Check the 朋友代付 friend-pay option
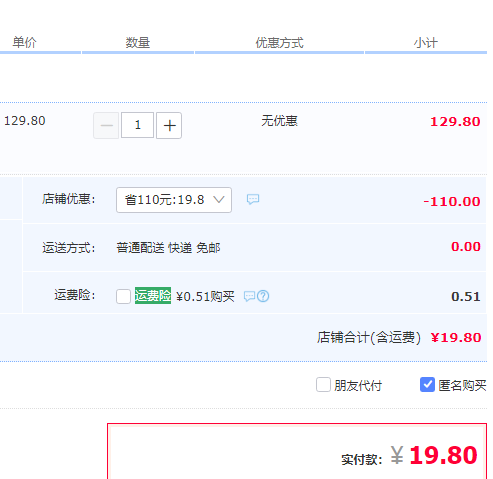The height and width of the screenshot is (479, 493). (323, 385)
